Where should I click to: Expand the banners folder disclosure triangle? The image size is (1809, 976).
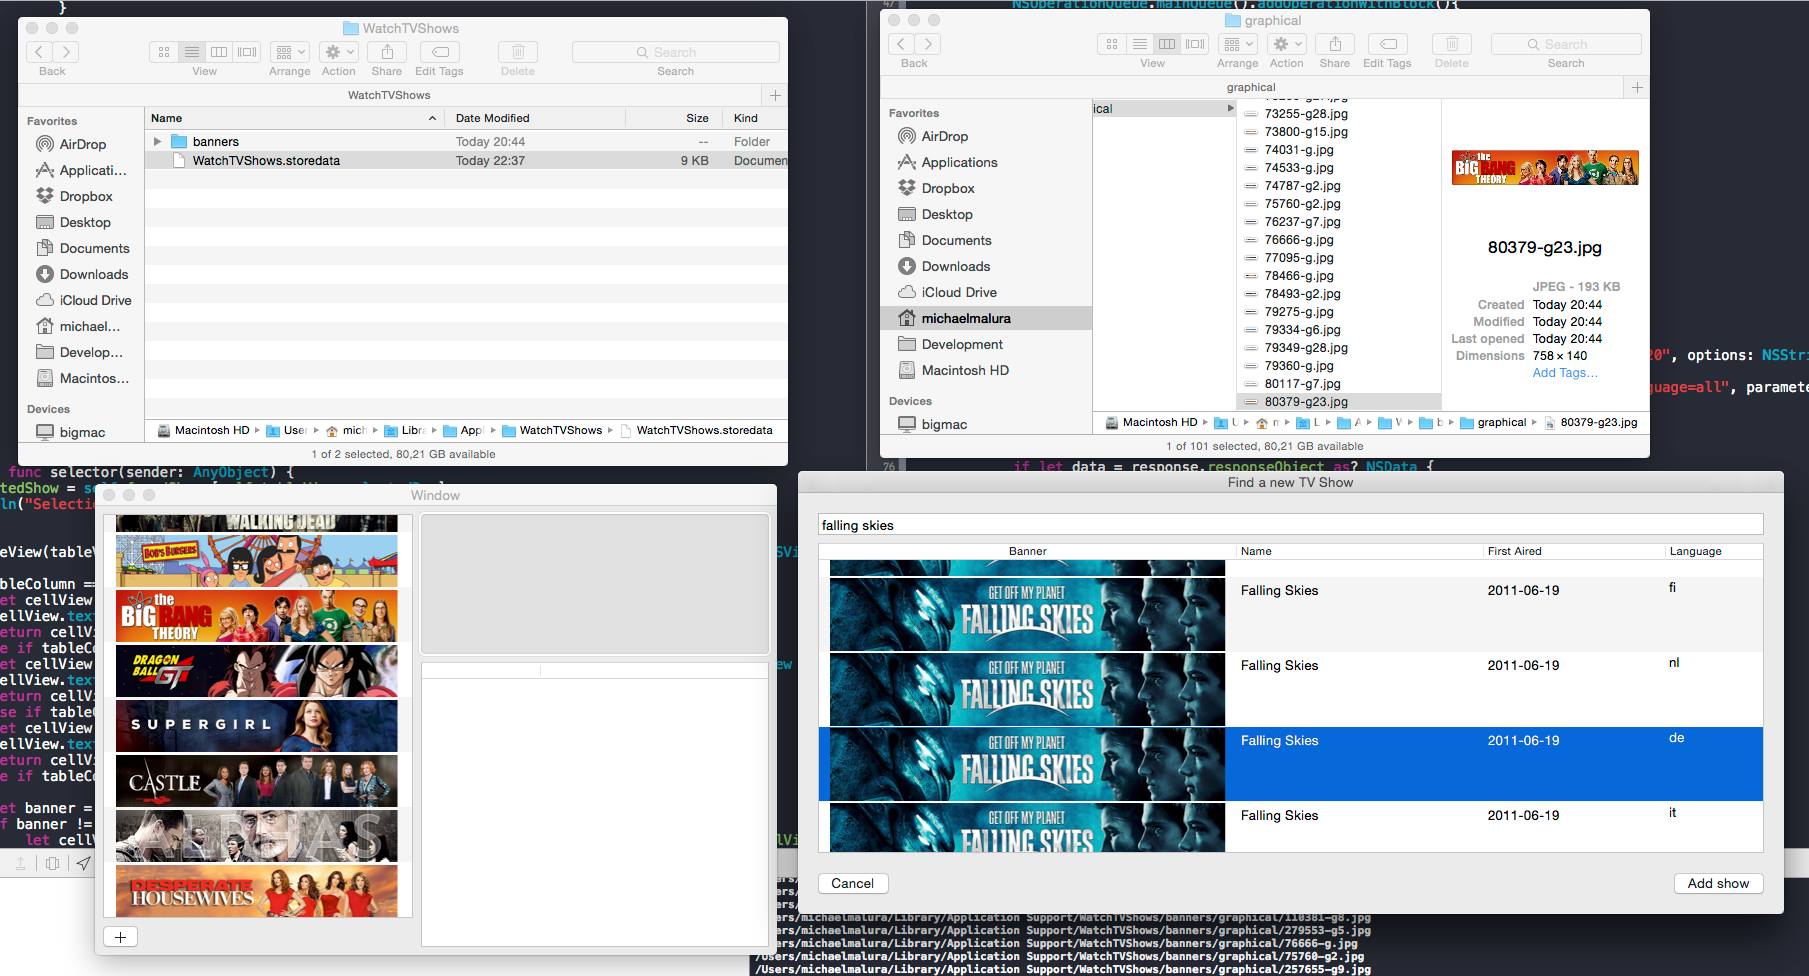pos(157,141)
